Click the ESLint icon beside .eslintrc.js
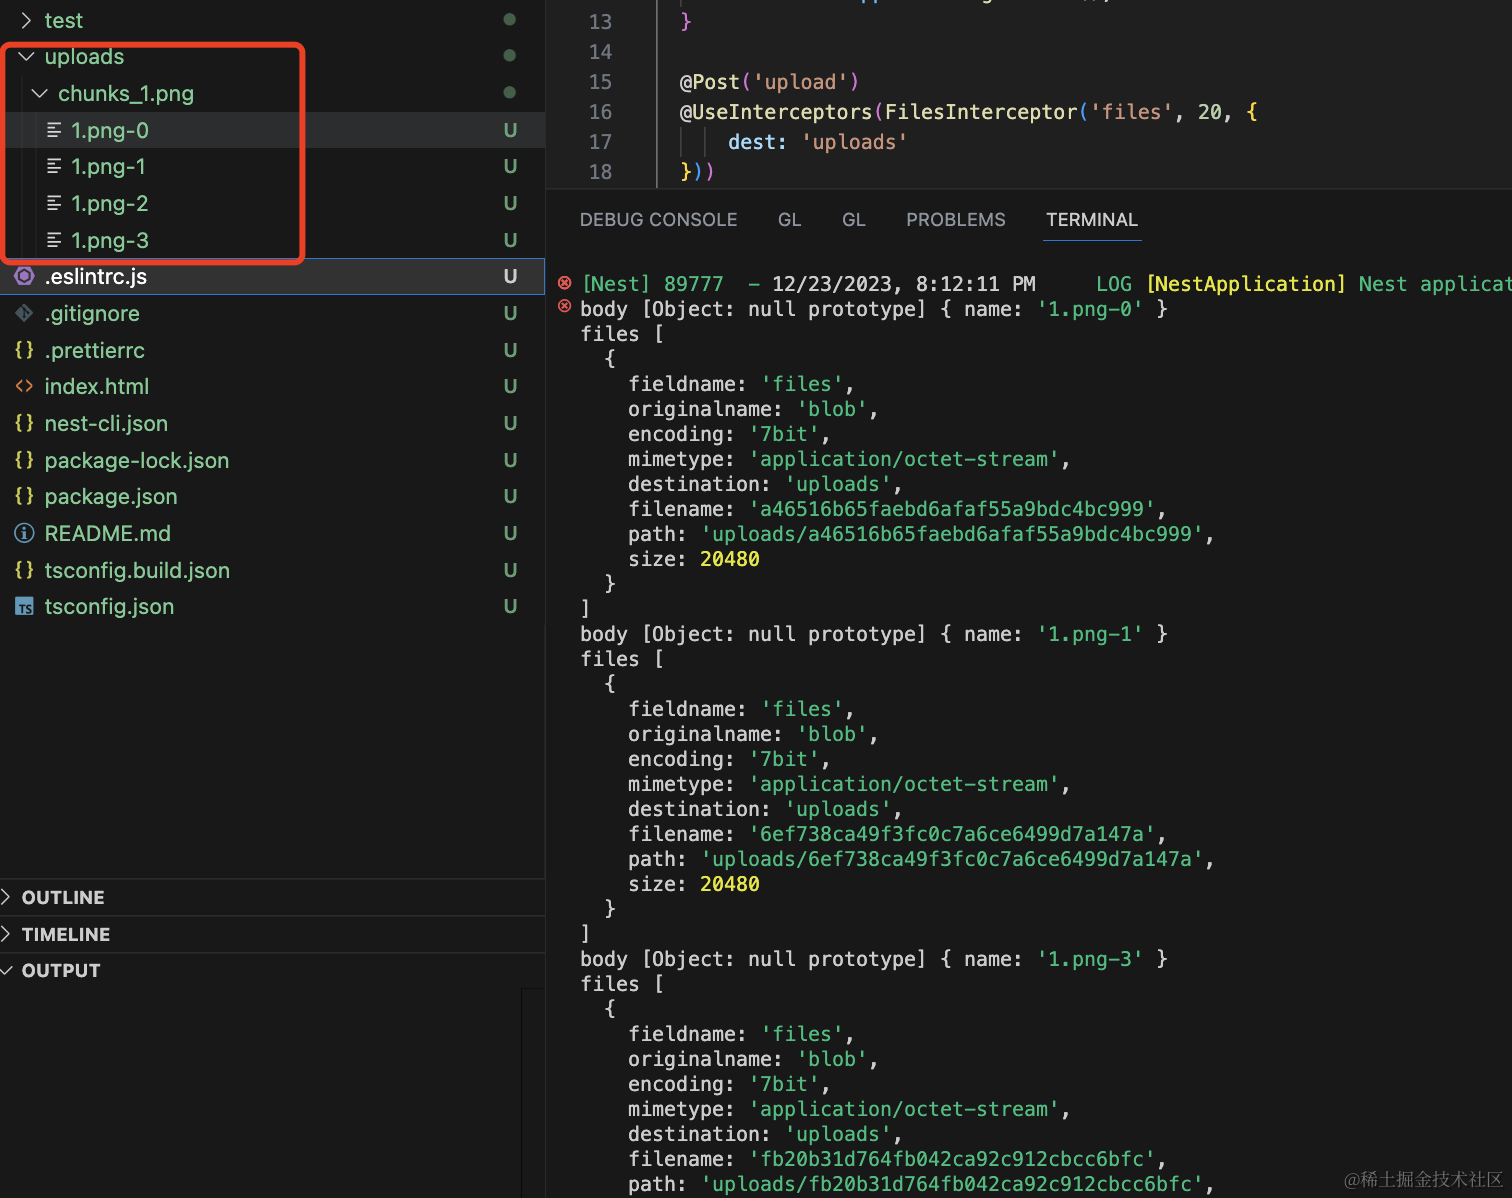Viewport: 1512px width, 1198px height. click(24, 277)
